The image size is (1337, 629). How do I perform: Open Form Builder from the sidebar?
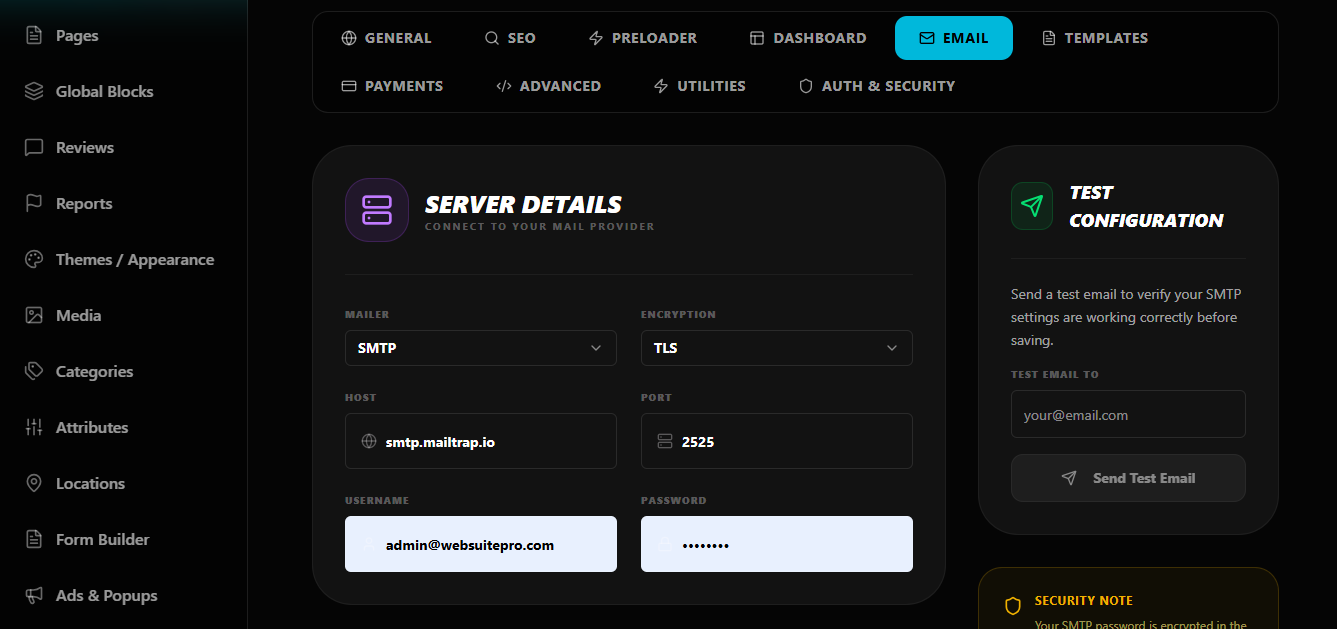[102, 540]
